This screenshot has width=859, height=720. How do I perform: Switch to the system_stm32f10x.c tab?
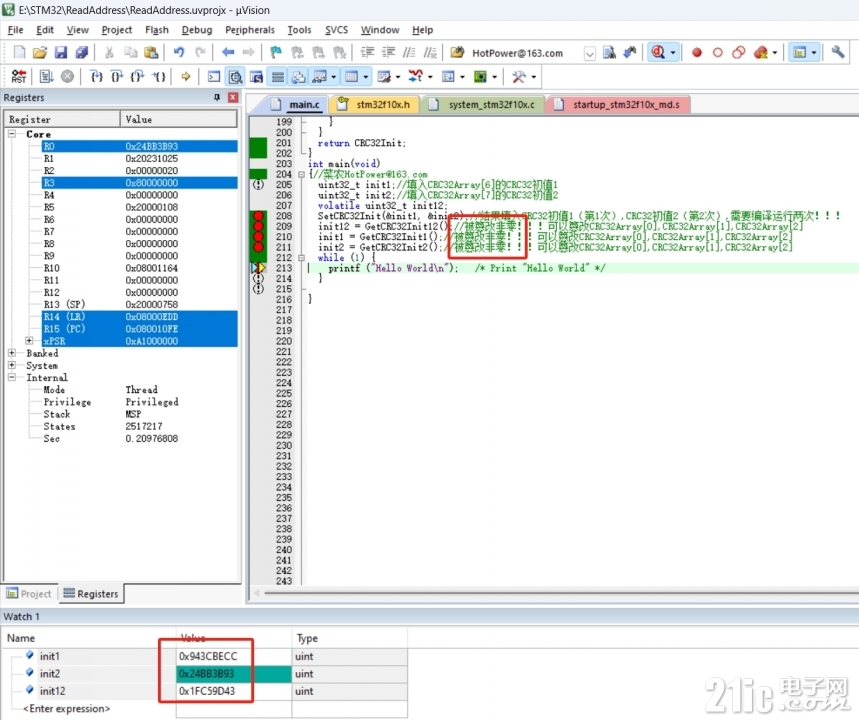pos(483,104)
